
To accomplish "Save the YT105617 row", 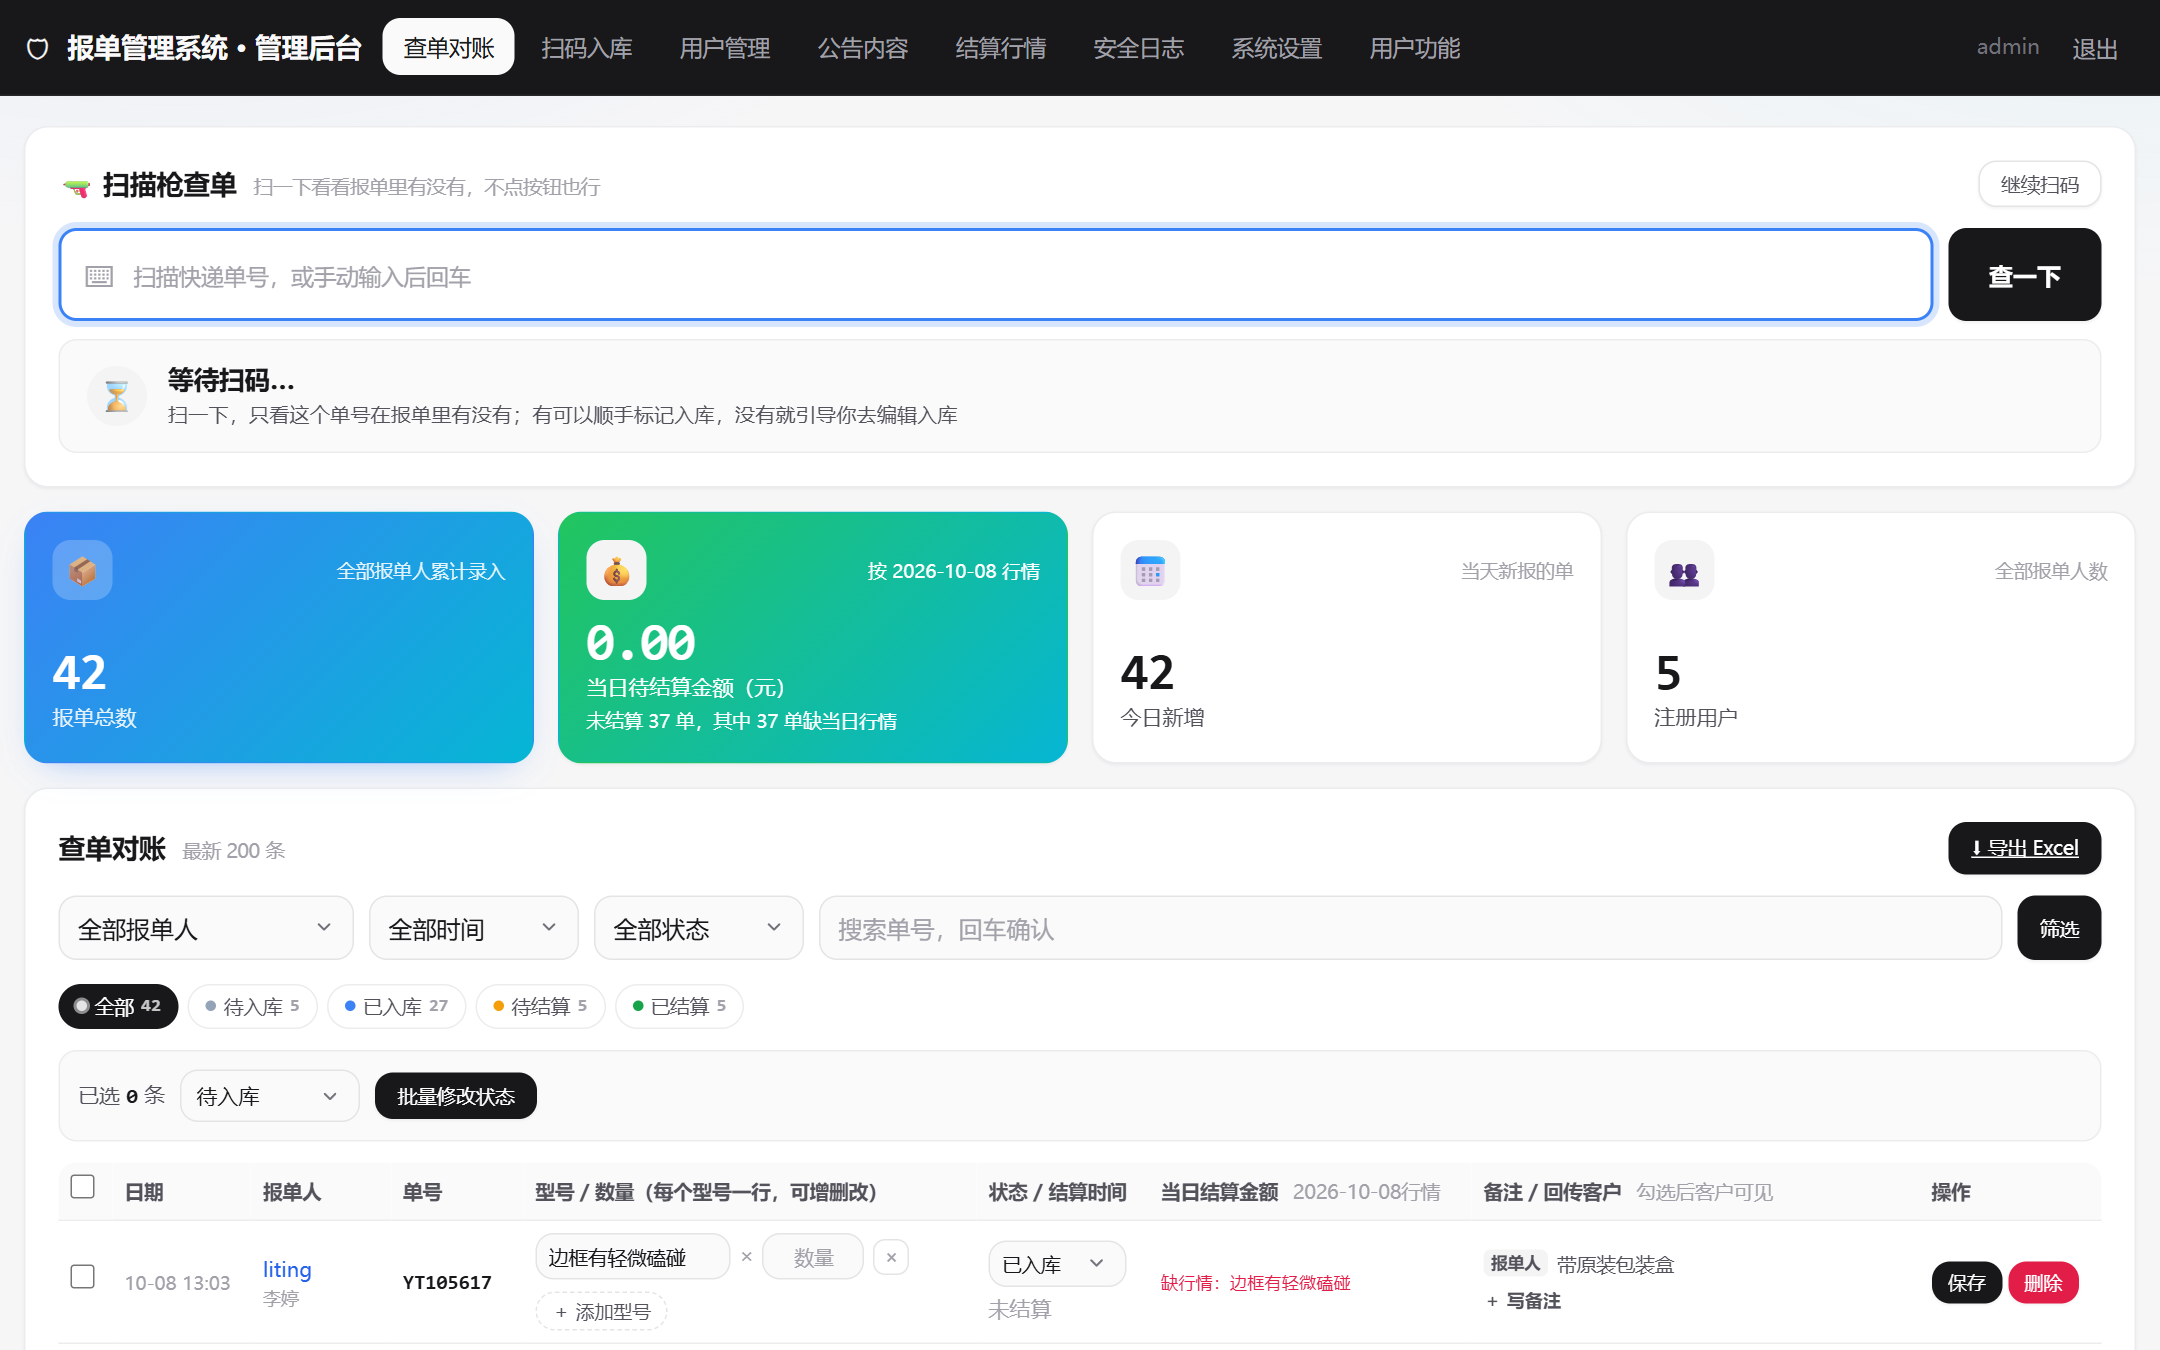I will pos(1966,1282).
